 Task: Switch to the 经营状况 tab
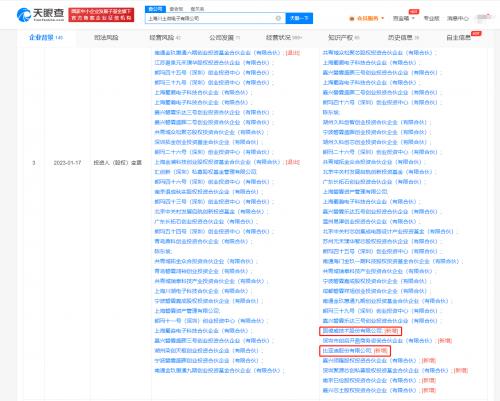click(x=284, y=38)
